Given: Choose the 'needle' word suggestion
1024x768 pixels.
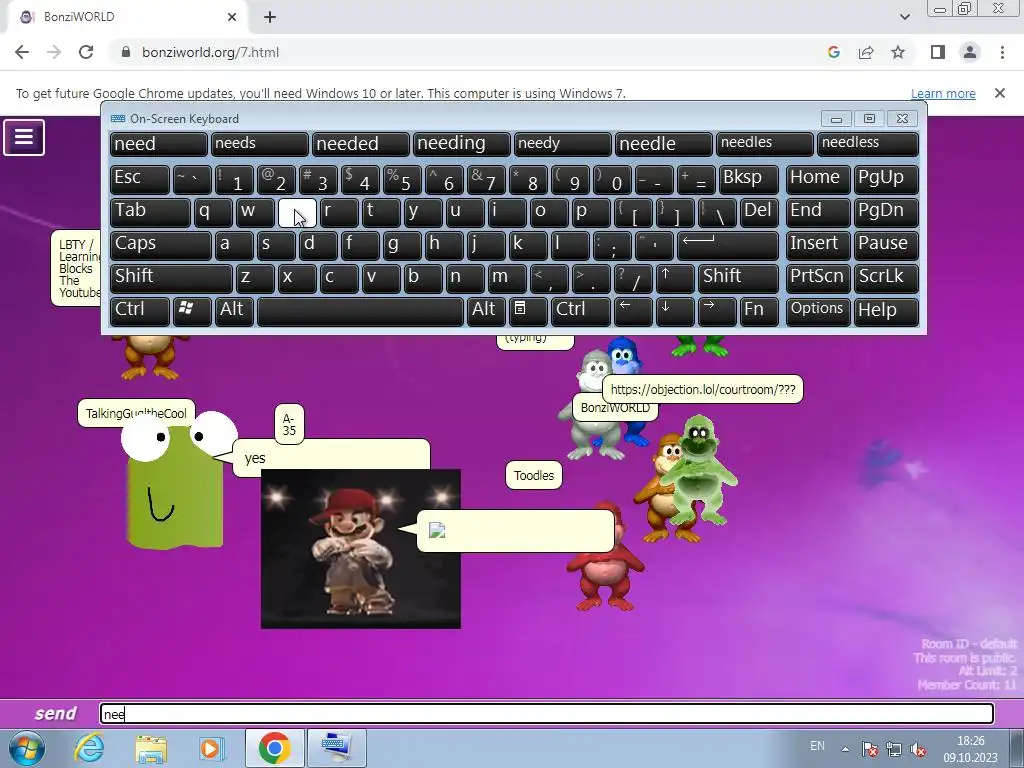Looking at the screenshot, I should coord(664,144).
